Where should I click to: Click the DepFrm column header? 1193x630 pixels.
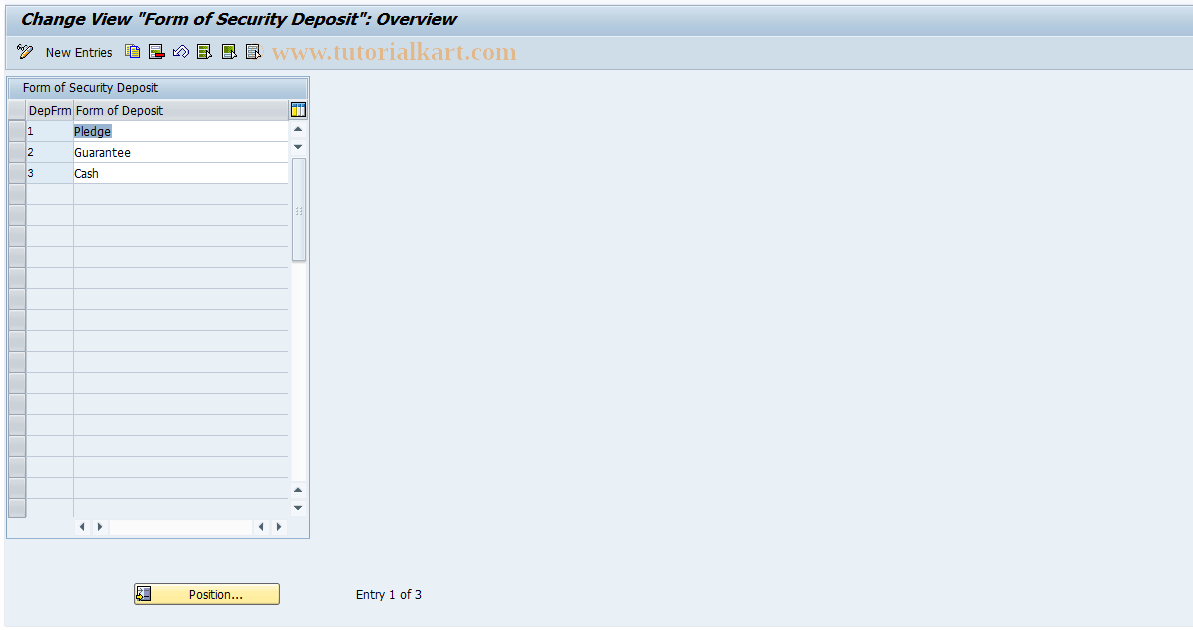point(49,110)
